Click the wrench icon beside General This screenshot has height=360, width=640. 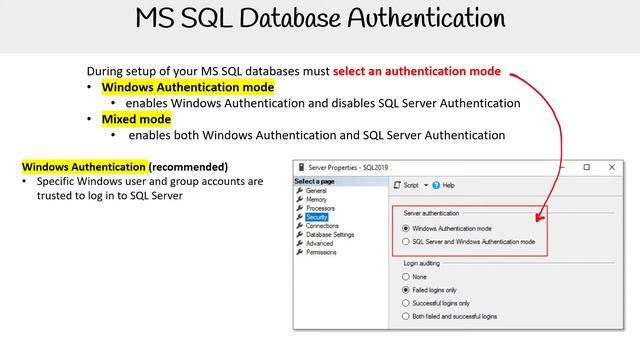click(x=300, y=191)
